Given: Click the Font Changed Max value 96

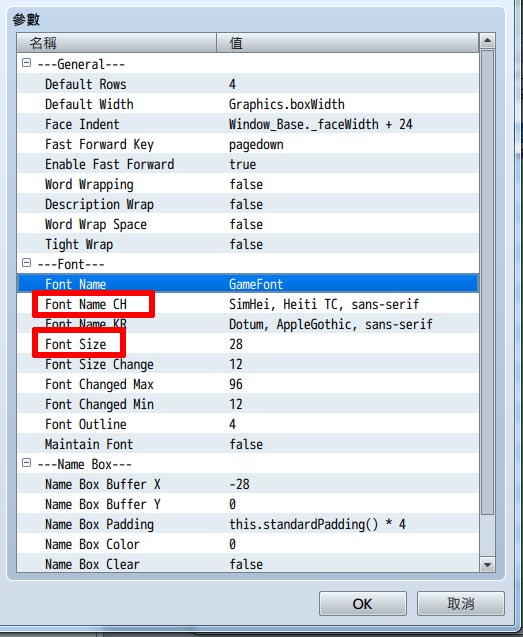Looking at the screenshot, I should coord(236,384).
